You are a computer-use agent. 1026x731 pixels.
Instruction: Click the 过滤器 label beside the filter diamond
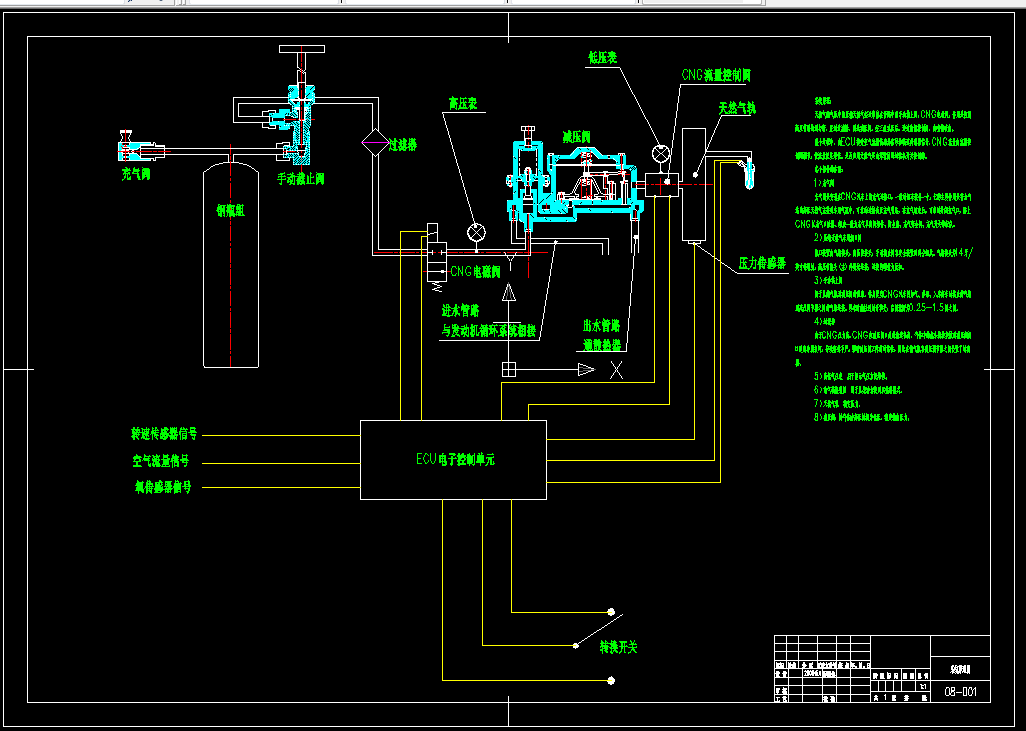click(x=404, y=147)
